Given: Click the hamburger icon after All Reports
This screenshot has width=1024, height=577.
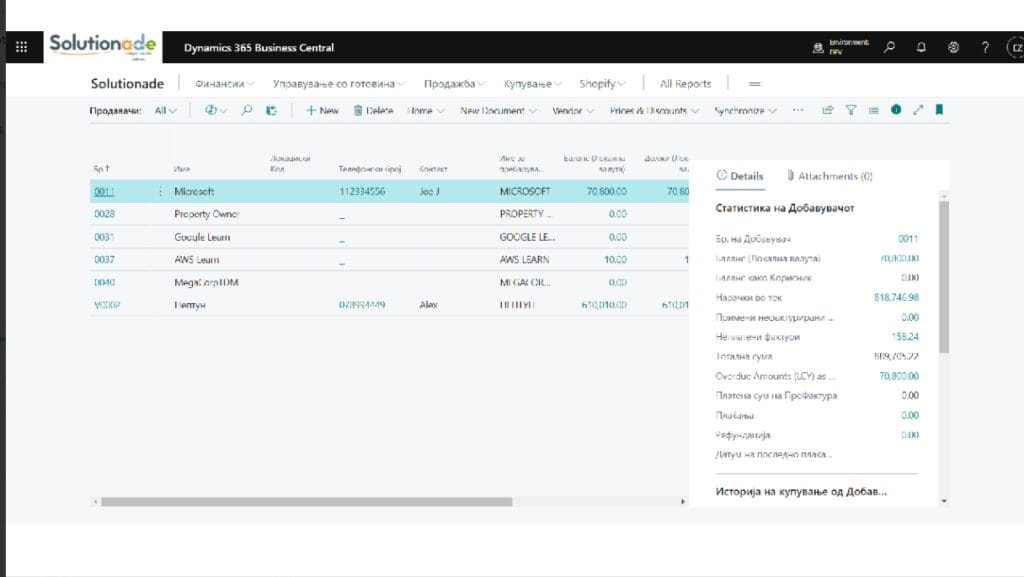Looking at the screenshot, I should pyautogui.click(x=754, y=84).
